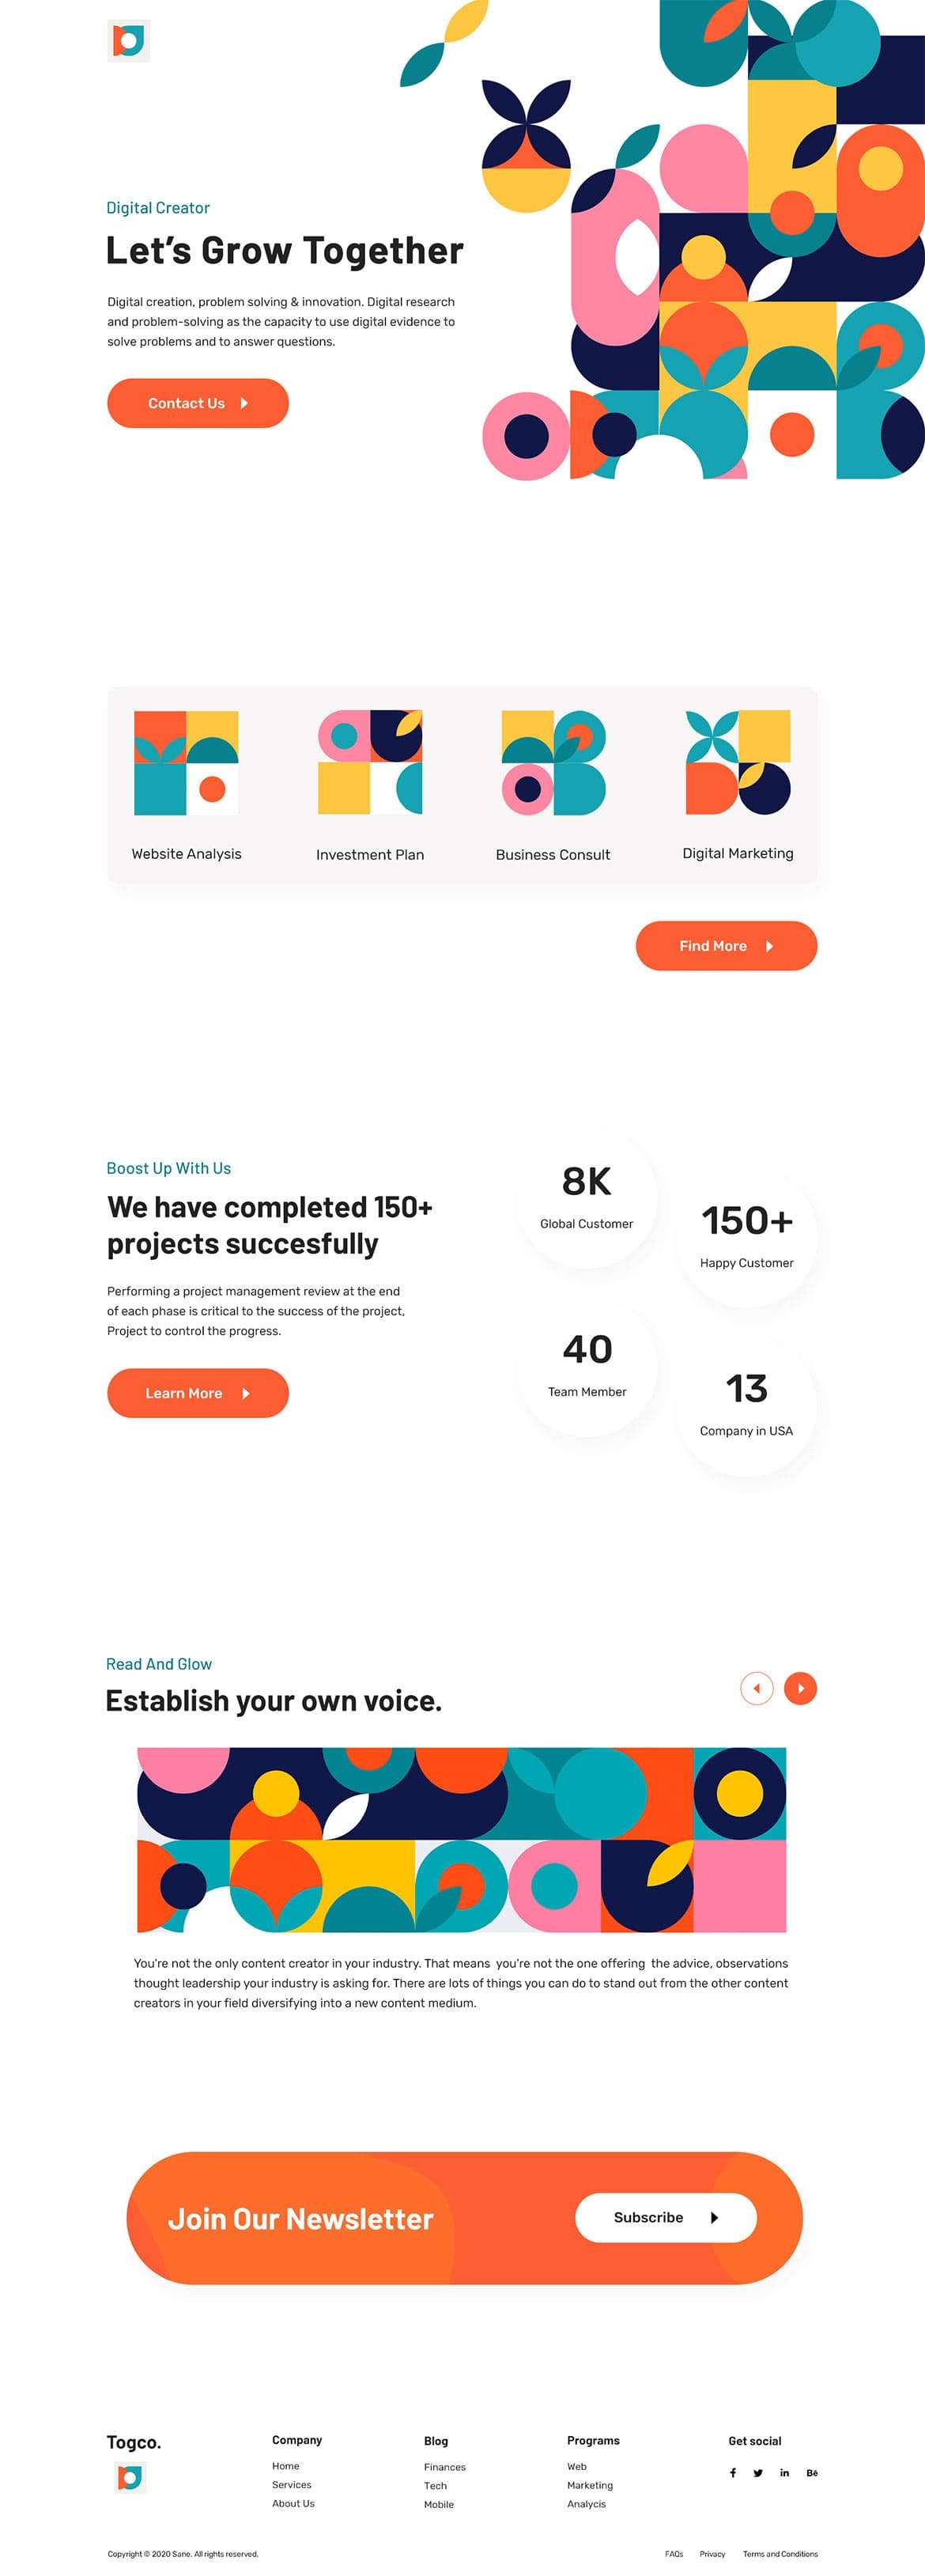Click the Website Analysis service icon
The height and width of the screenshot is (2576, 925).
tap(186, 763)
